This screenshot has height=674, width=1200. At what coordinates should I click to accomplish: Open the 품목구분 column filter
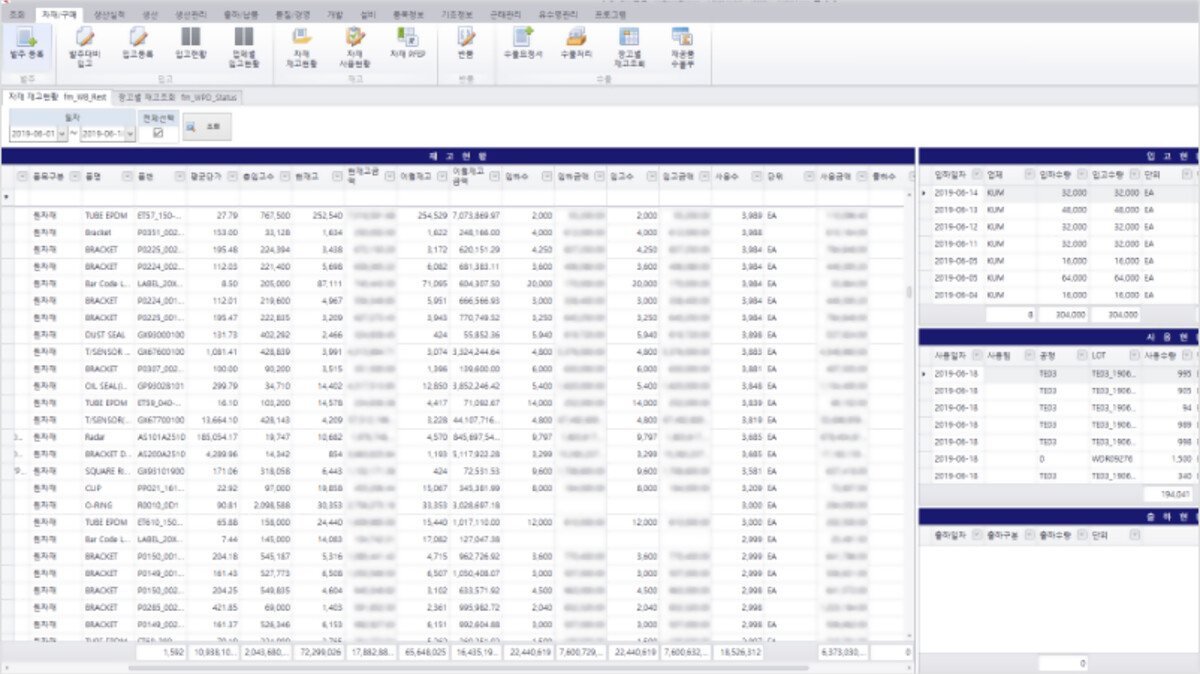coord(77,176)
